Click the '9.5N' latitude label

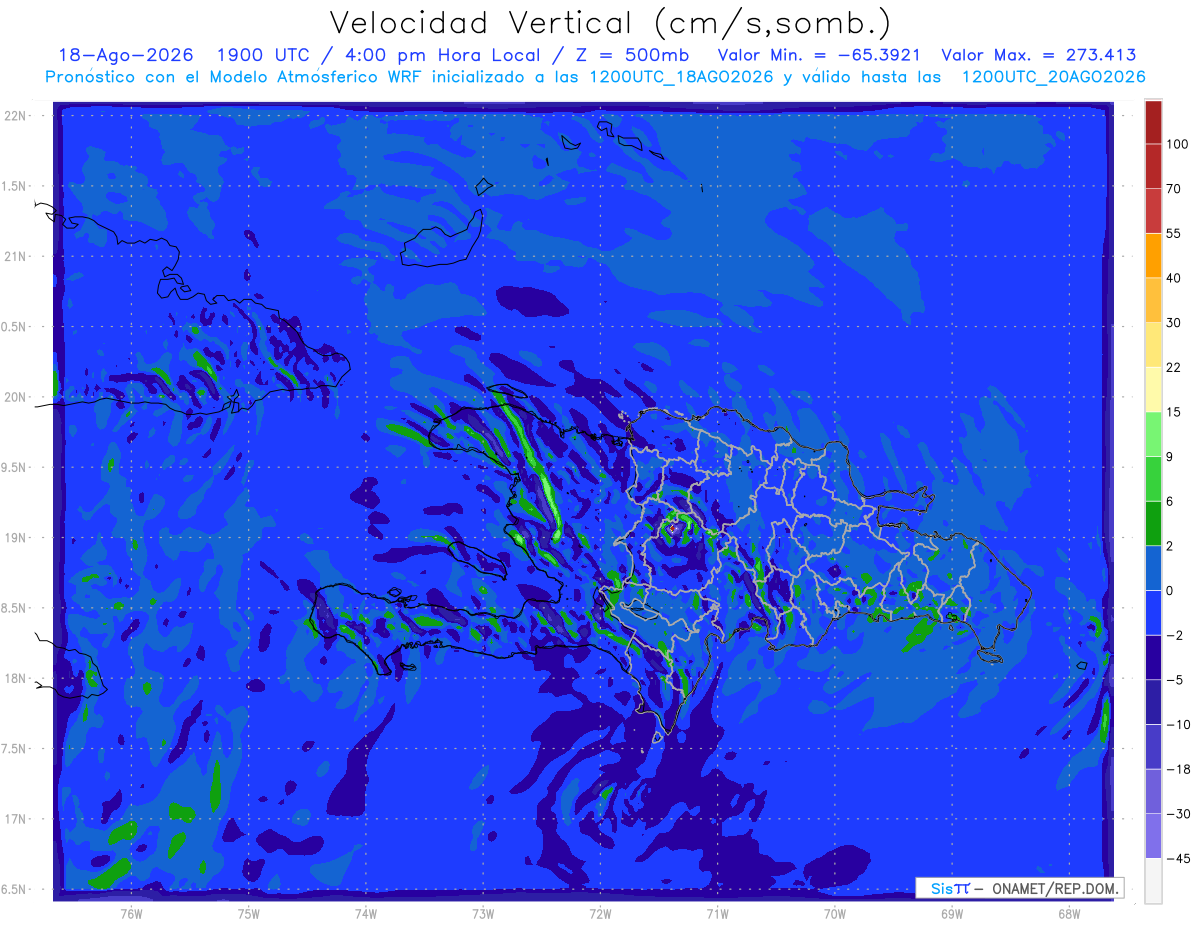(x=16, y=467)
